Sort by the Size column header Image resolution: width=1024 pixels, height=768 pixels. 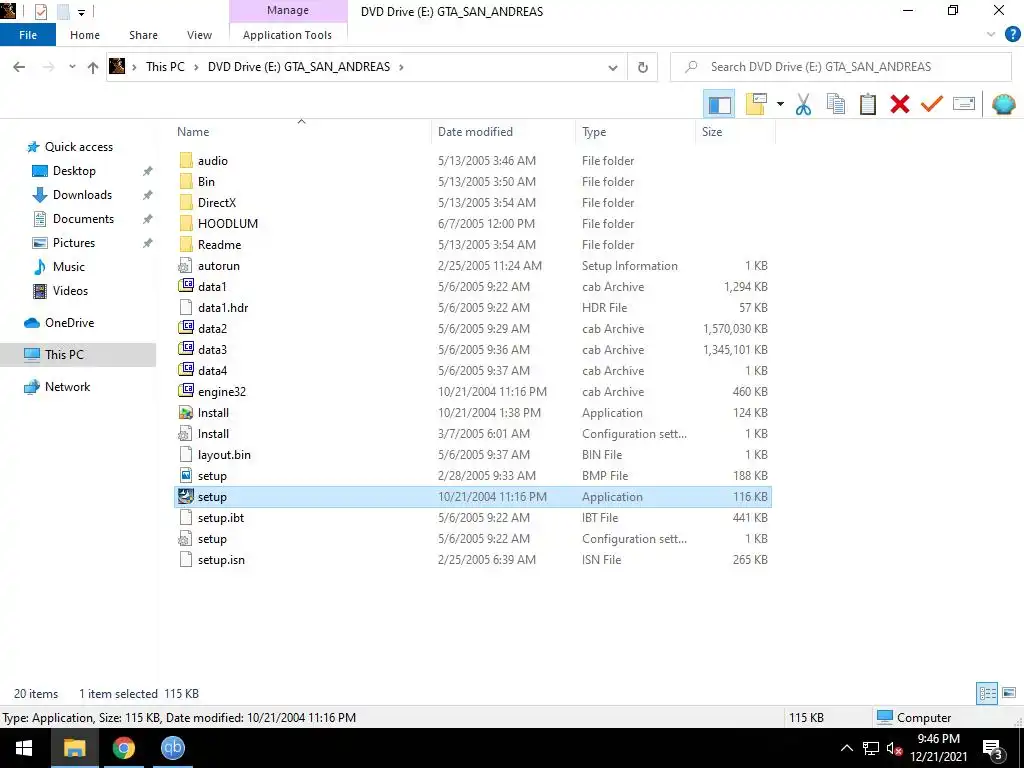point(712,131)
